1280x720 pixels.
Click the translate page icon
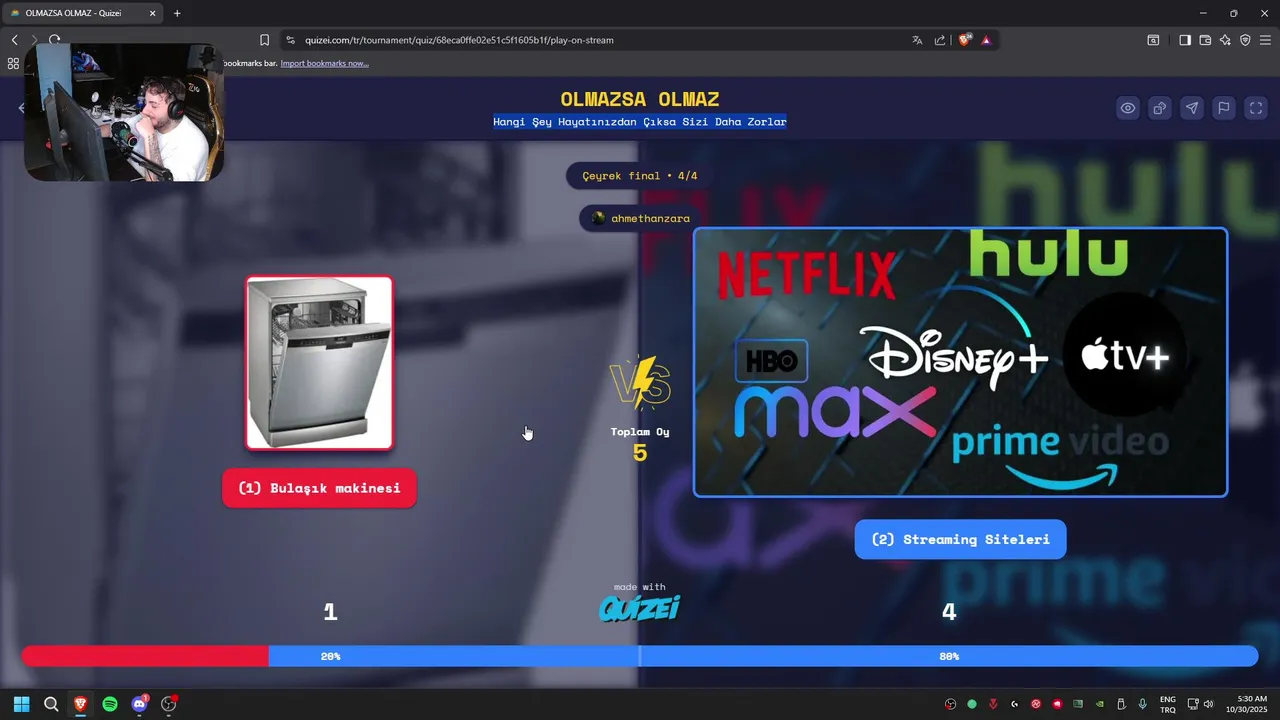click(917, 40)
